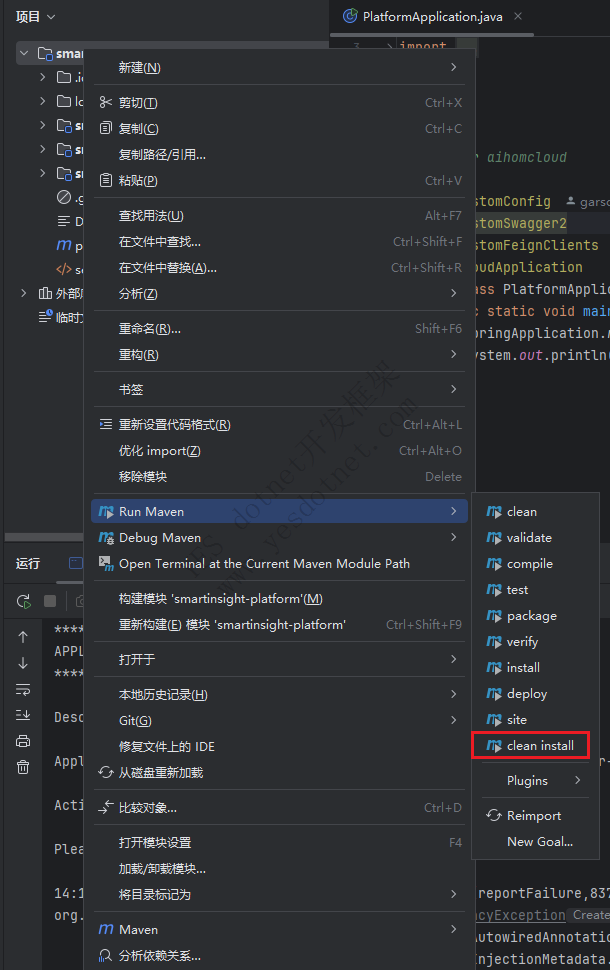The image size is (610, 970).
Task: Expand the 外部 libraries tree node
Action: (x=24, y=293)
